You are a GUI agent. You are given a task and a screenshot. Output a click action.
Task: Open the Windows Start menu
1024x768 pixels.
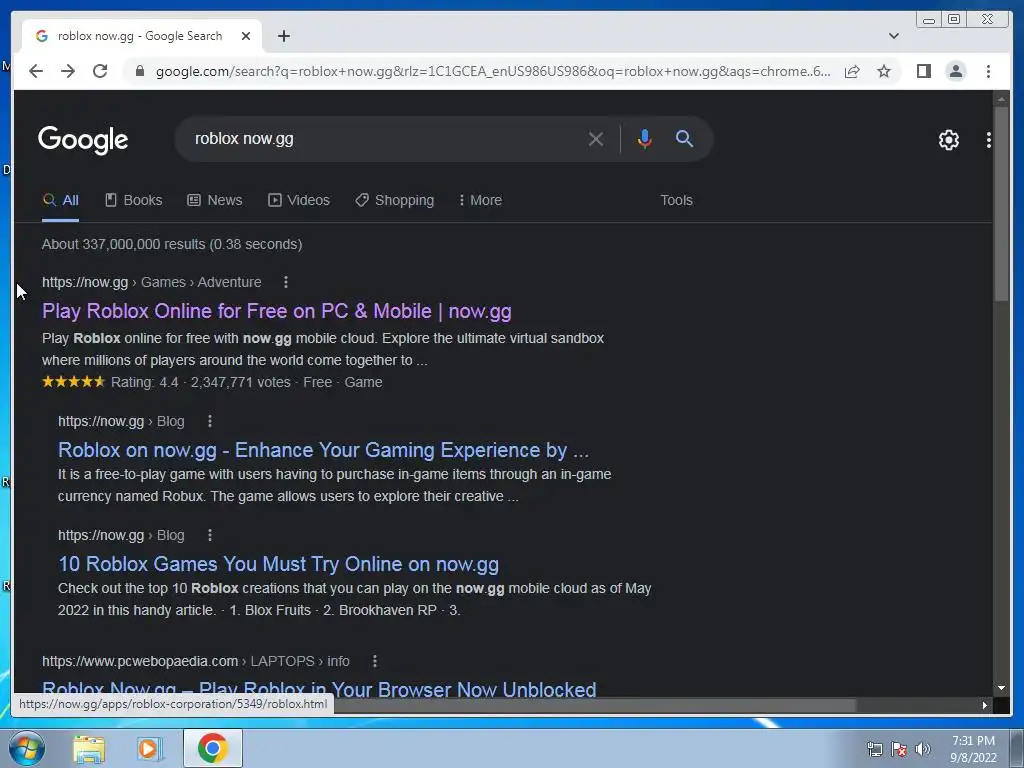click(x=27, y=748)
